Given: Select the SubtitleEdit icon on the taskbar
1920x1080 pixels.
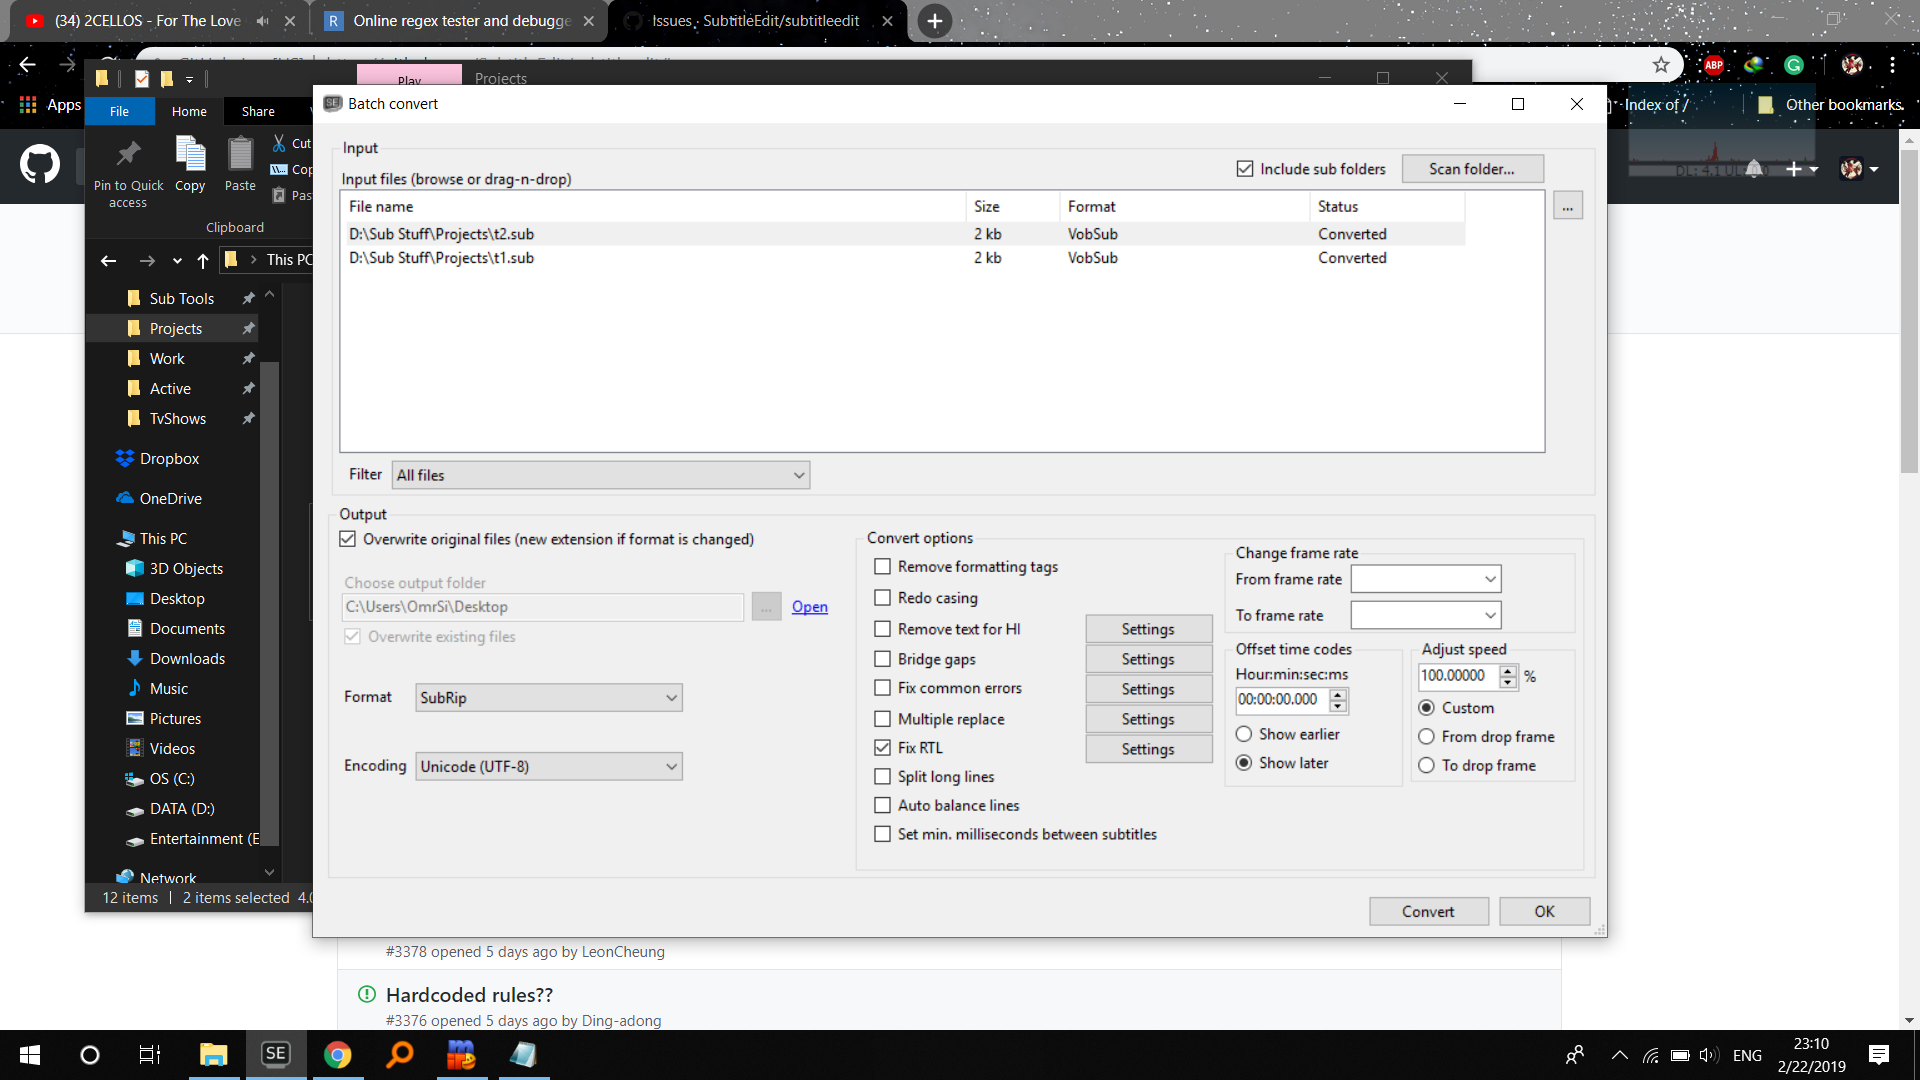Looking at the screenshot, I should pos(276,1054).
